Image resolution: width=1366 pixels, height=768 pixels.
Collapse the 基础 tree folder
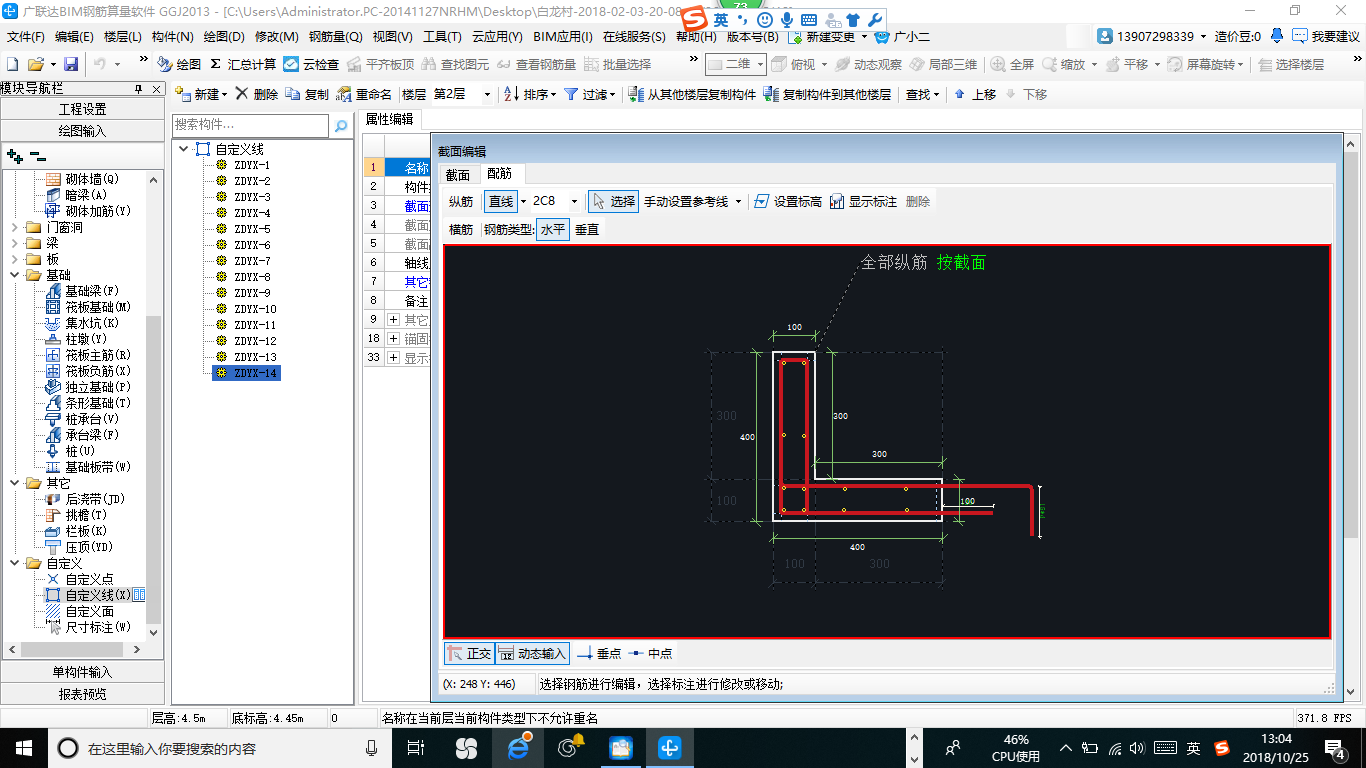[x=16, y=275]
